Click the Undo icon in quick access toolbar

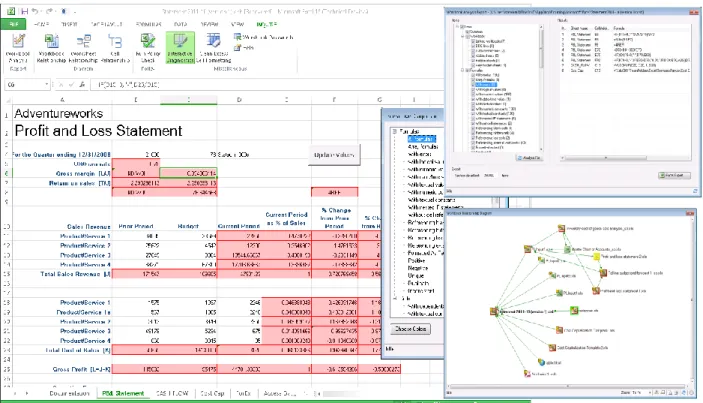coord(36,11)
